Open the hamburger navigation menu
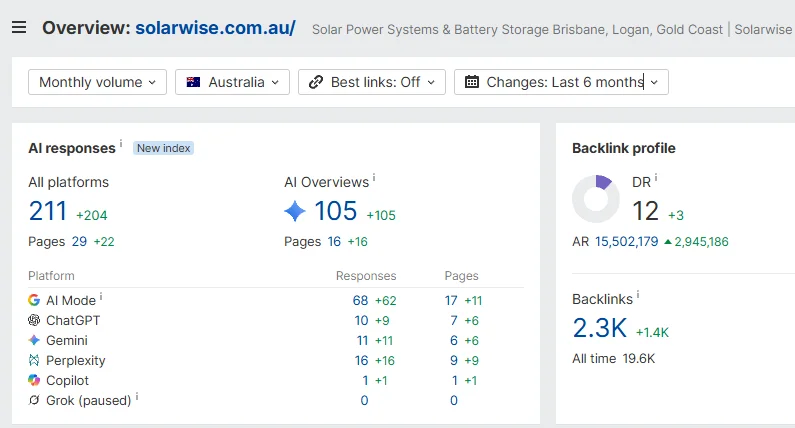 19,27
